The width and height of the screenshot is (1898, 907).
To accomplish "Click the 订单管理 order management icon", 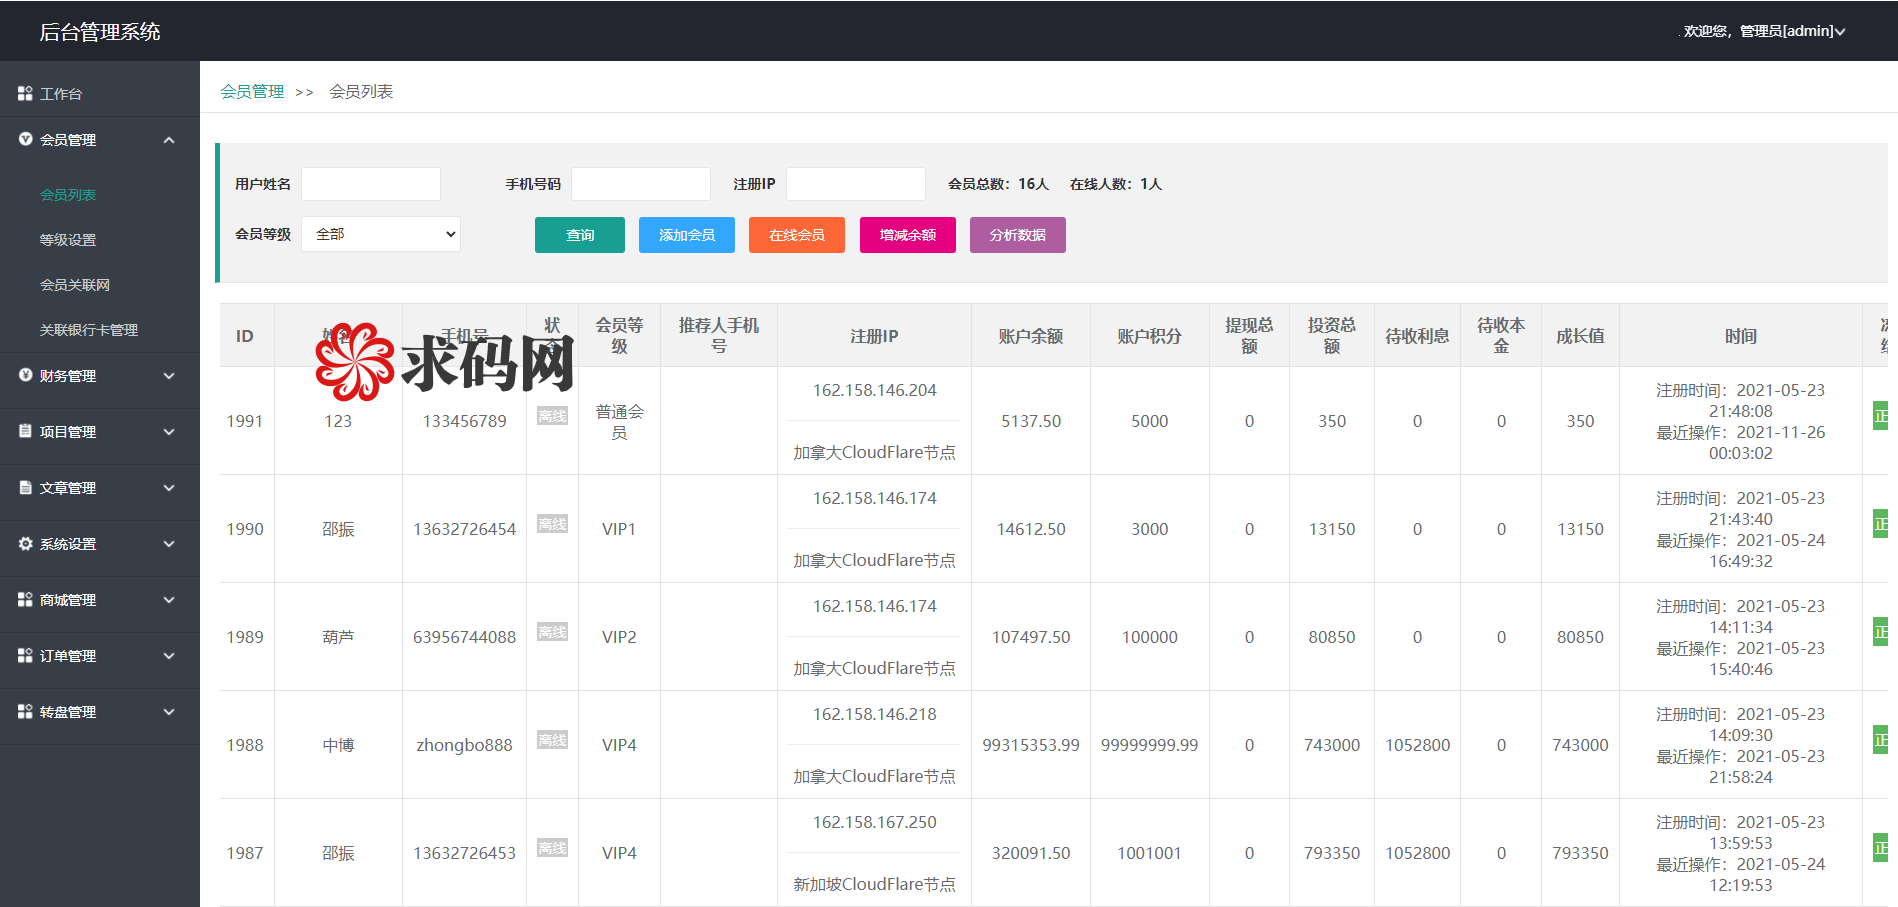I will click(24, 656).
